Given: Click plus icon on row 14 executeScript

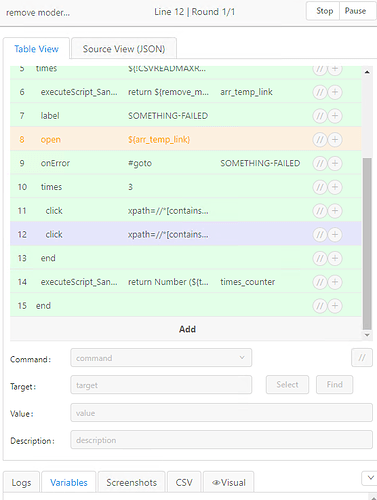Looking at the screenshot, I should pyautogui.click(x=335, y=282).
